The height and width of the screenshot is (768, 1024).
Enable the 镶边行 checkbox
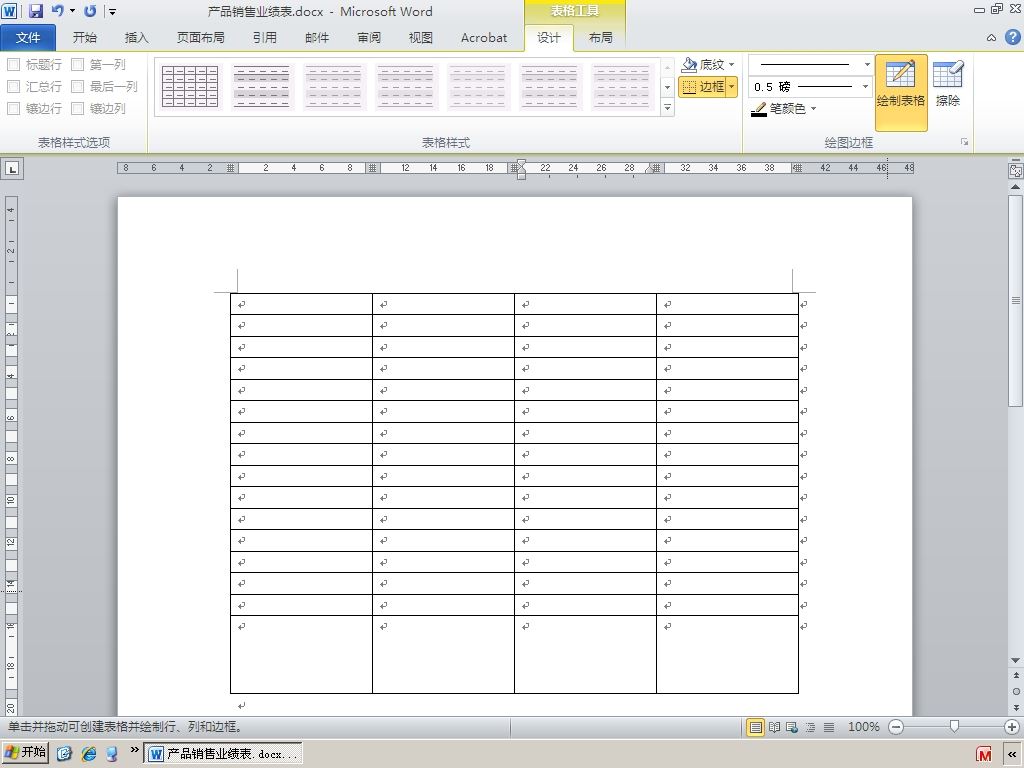[13, 108]
